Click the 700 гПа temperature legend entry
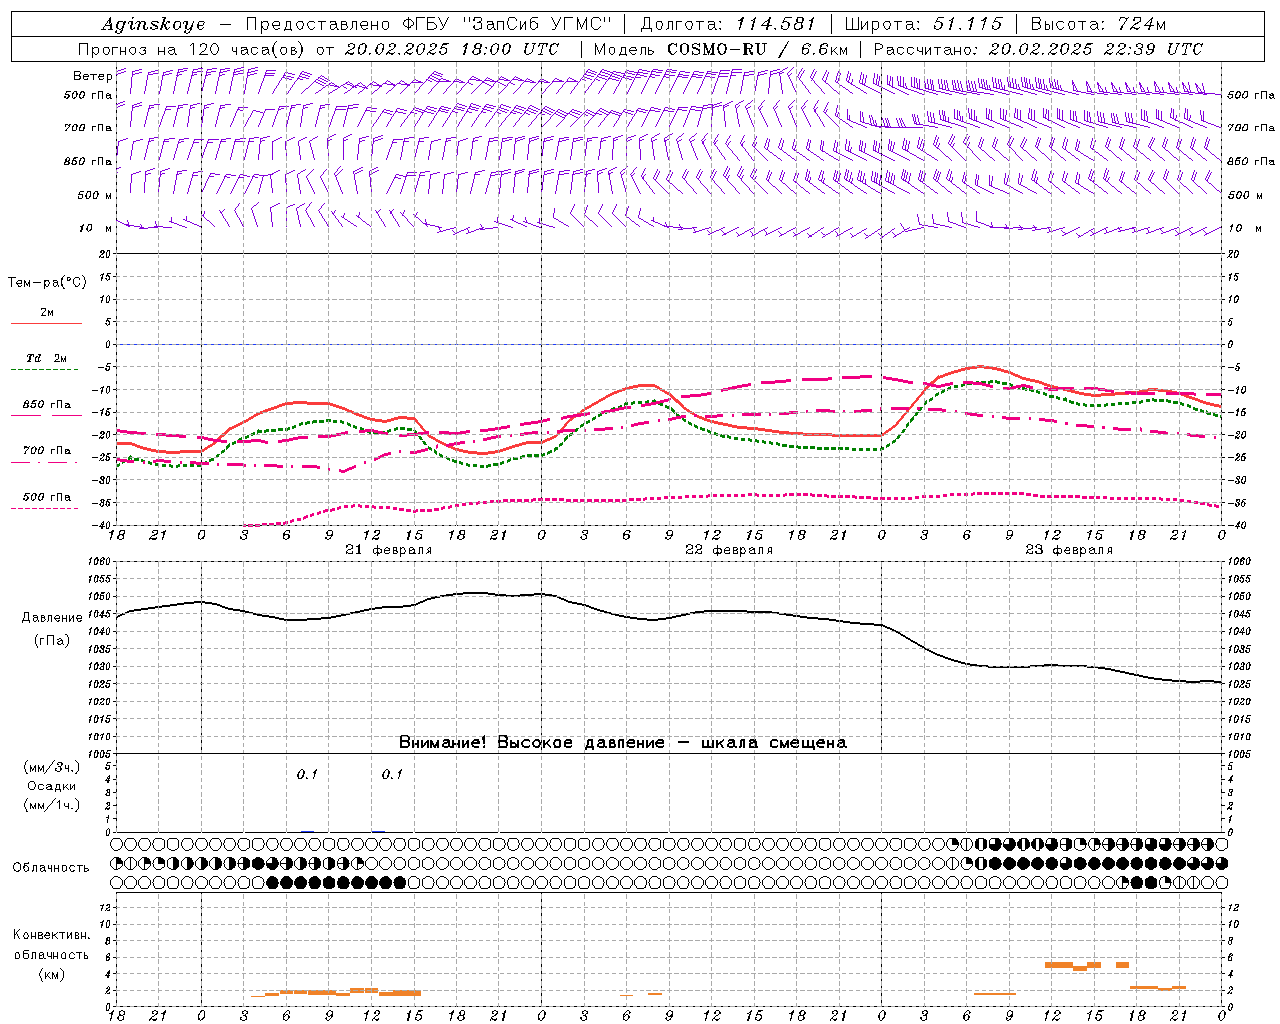The width and height of the screenshot is (1280, 1024). pyautogui.click(x=47, y=451)
